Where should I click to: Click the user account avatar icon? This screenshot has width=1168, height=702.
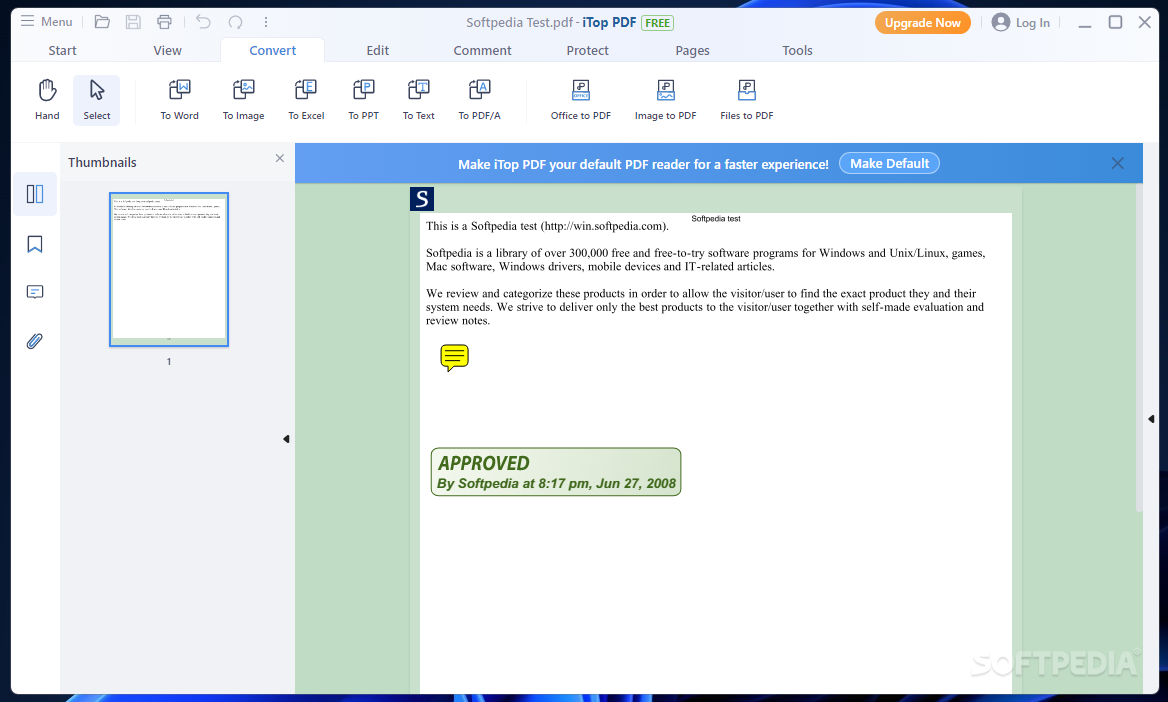[x=1000, y=22]
